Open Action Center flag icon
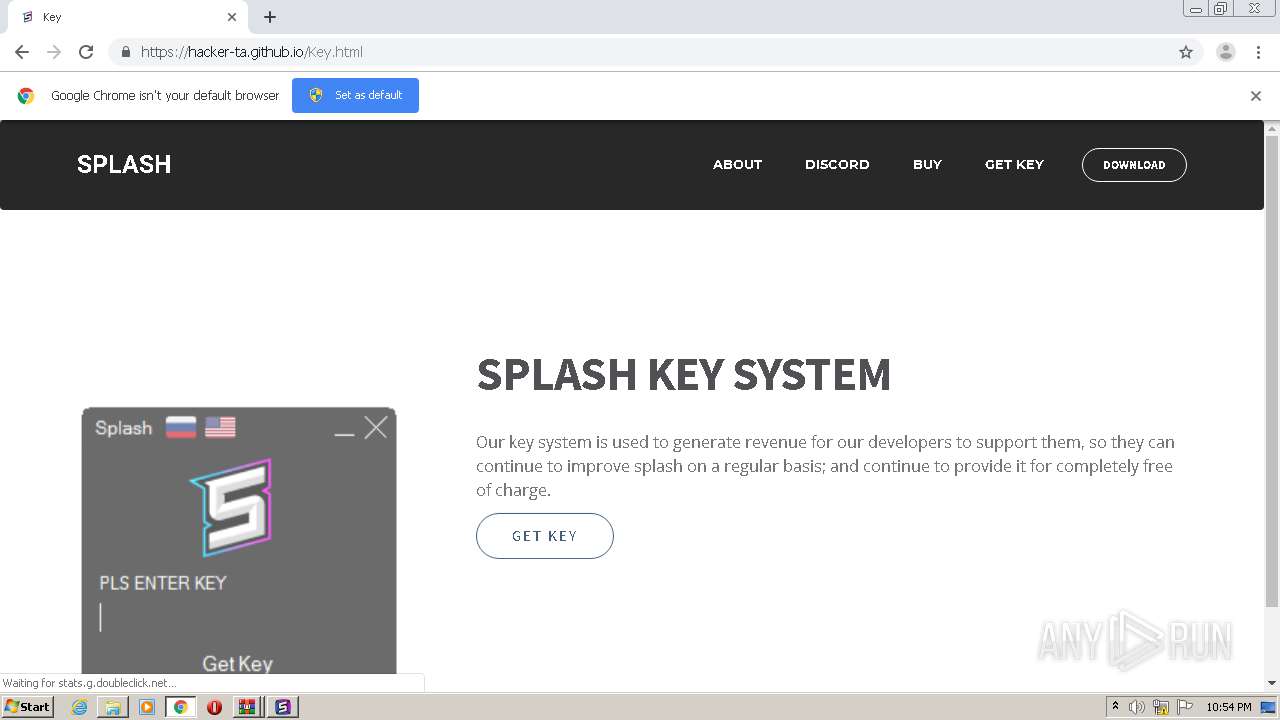1280x720 pixels. pos(1184,707)
